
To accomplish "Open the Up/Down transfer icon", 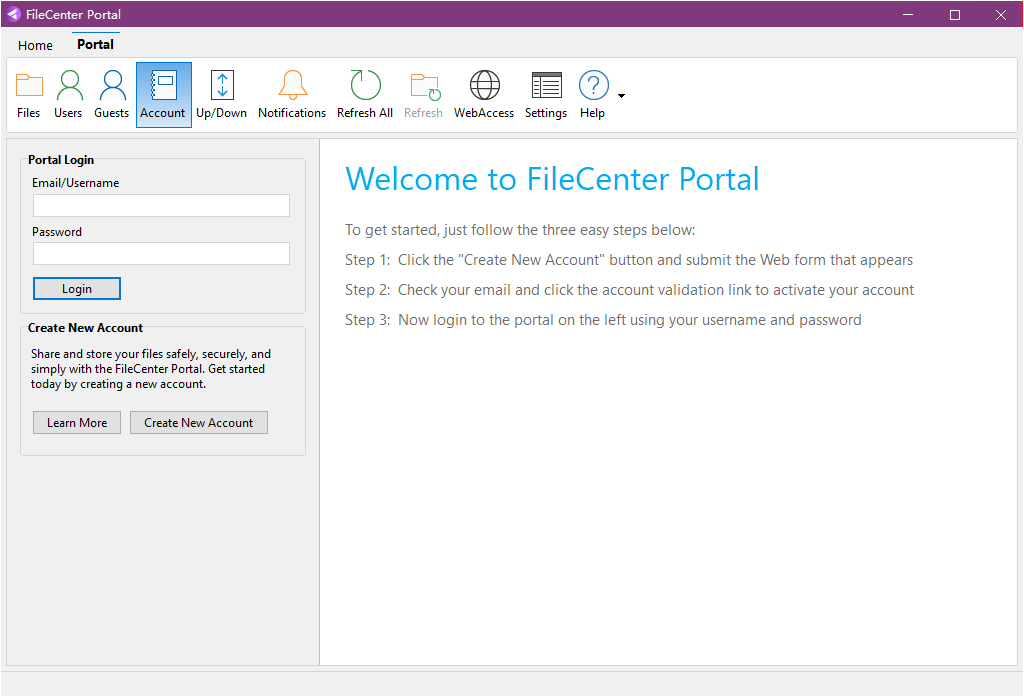I will coord(221,95).
